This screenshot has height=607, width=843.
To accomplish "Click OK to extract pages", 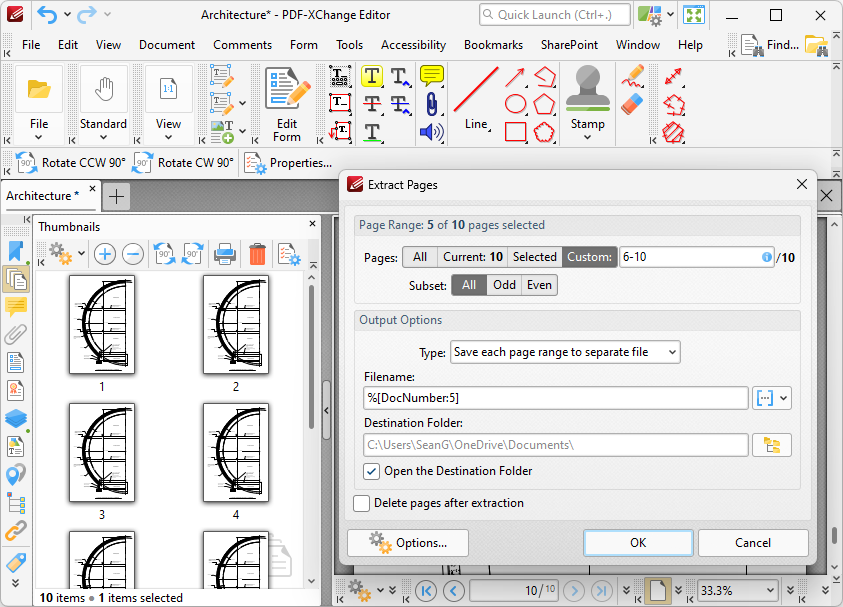I will [x=637, y=543].
